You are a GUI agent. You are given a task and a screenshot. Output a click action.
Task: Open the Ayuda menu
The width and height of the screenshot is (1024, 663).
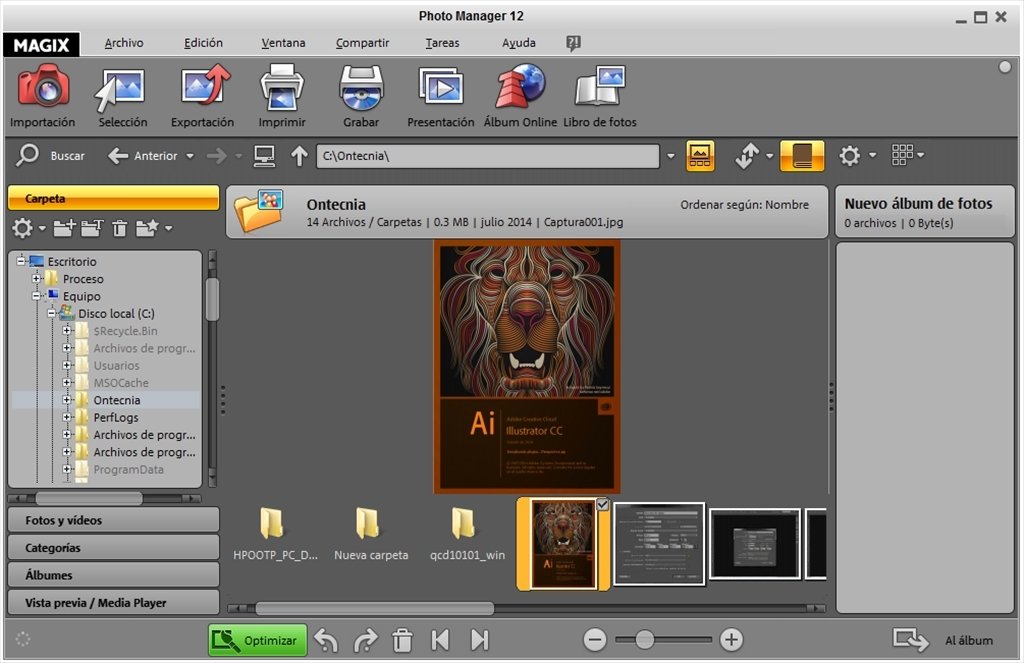coord(519,43)
